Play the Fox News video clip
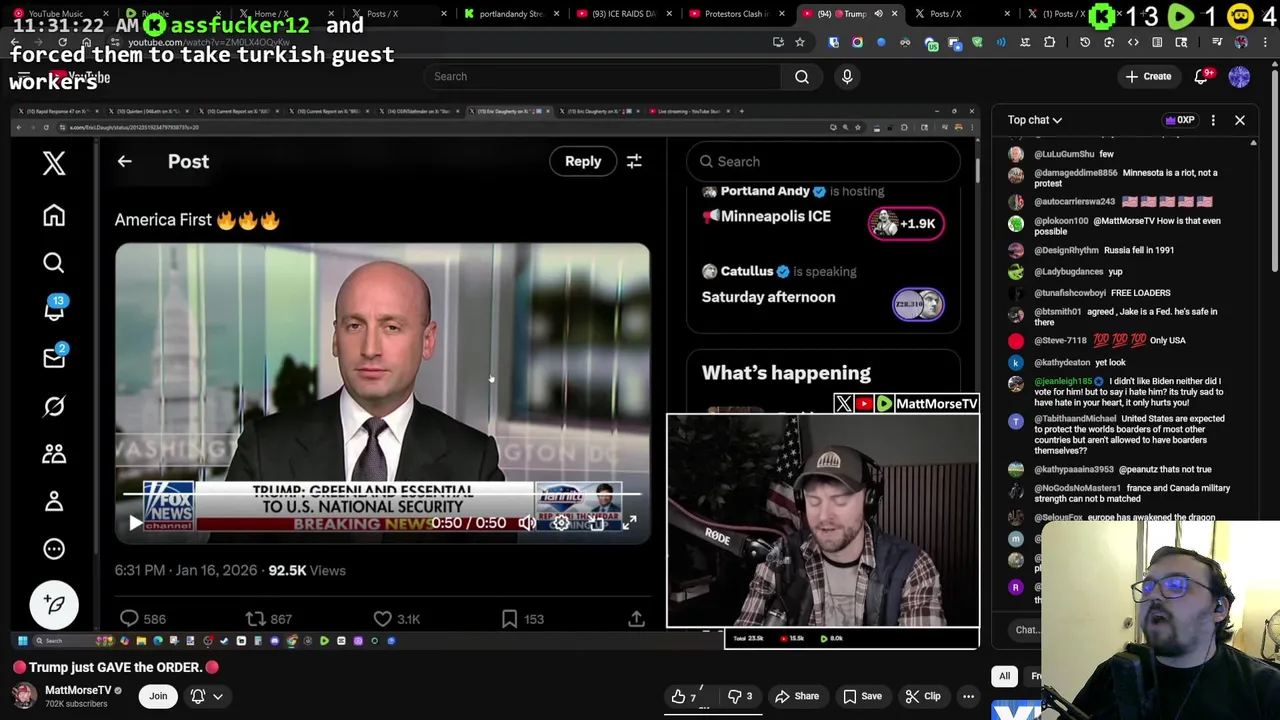This screenshot has height=720, width=1280. click(x=135, y=523)
